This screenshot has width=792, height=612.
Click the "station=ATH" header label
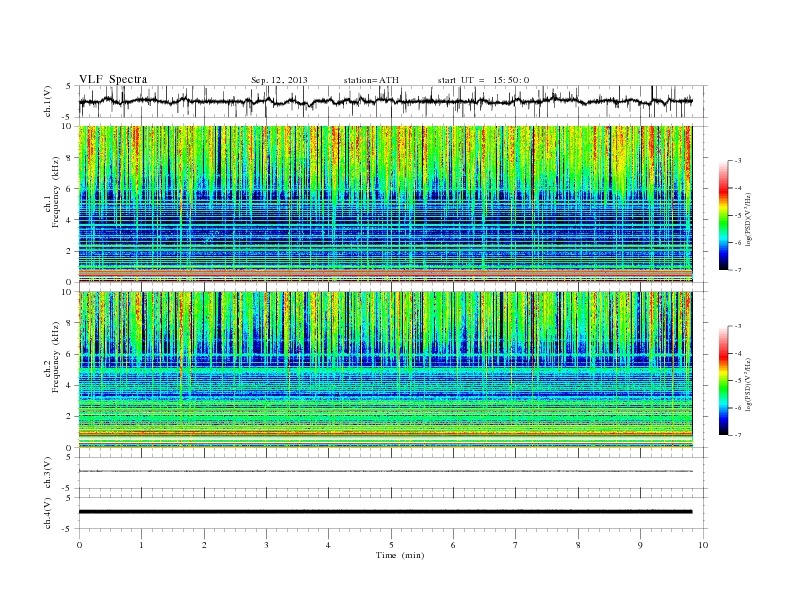371,80
